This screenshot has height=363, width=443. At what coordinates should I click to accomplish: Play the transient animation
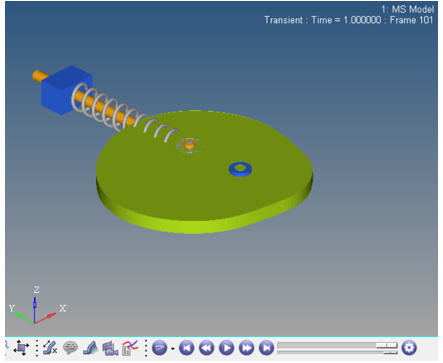coord(227,348)
